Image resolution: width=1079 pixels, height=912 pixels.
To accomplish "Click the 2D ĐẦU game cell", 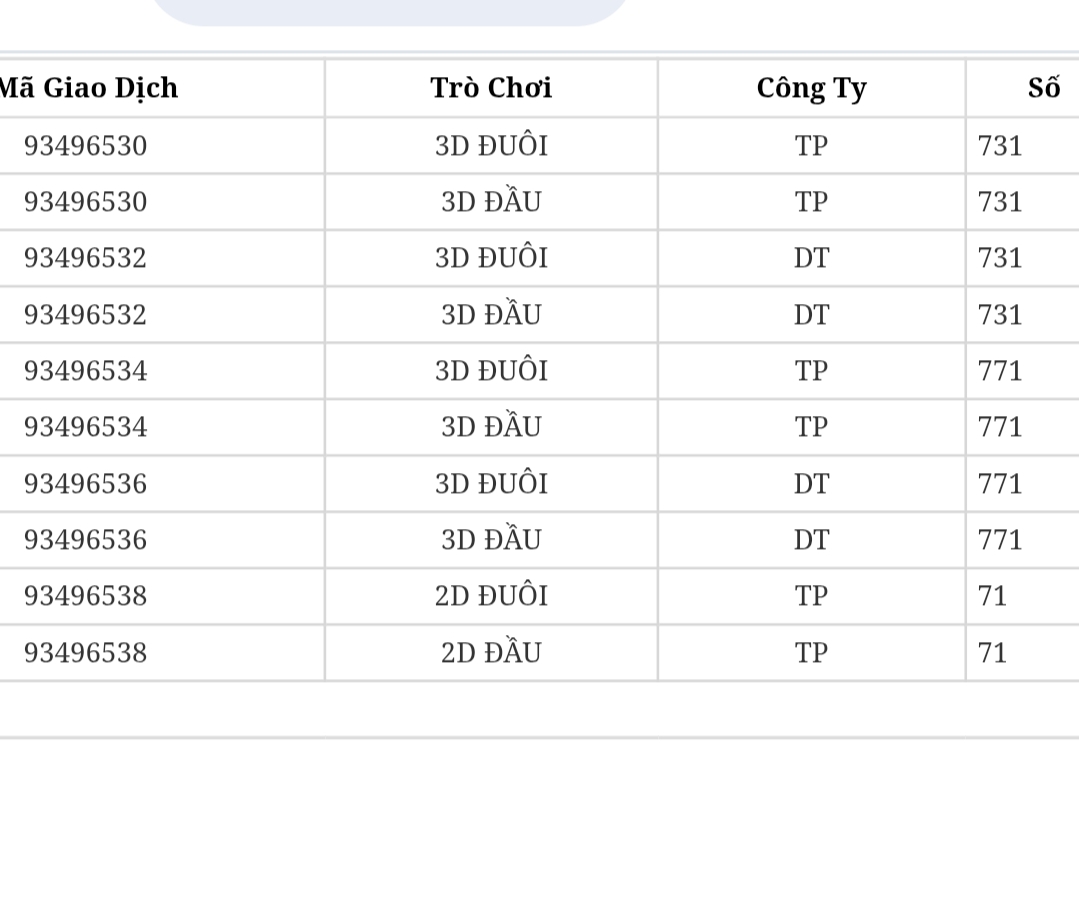I will (491, 652).
